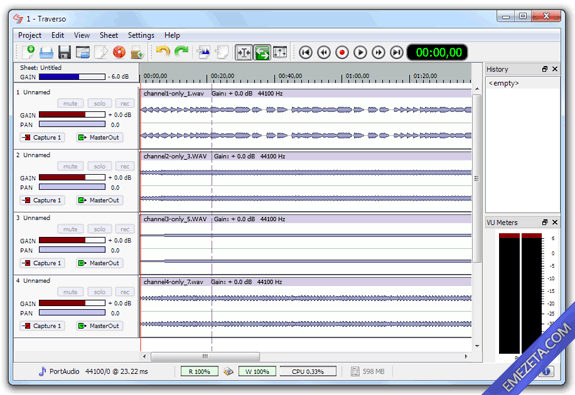
Task: Click the new project toolbar icon
Action: tap(28, 52)
